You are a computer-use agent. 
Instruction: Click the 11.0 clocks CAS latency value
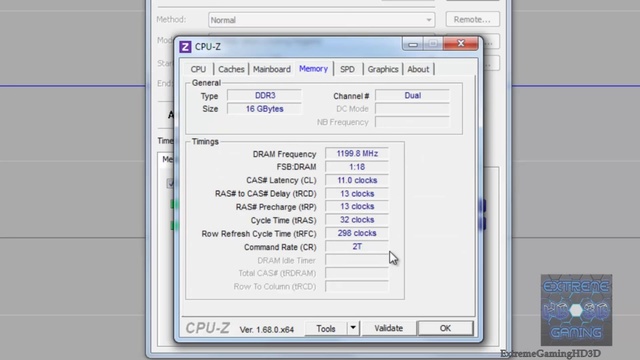pyautogui.click(x=357, y=180)
